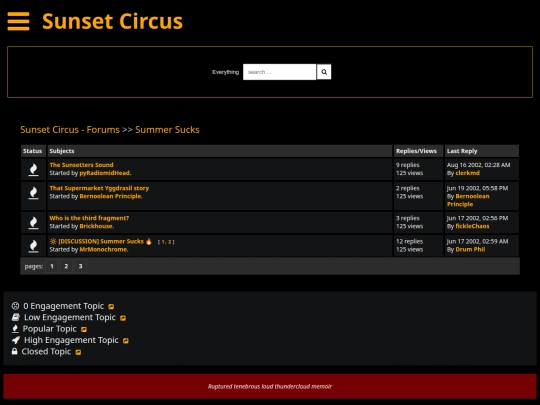Click the High Engagement rocket icon

click(x=16, y=340)
